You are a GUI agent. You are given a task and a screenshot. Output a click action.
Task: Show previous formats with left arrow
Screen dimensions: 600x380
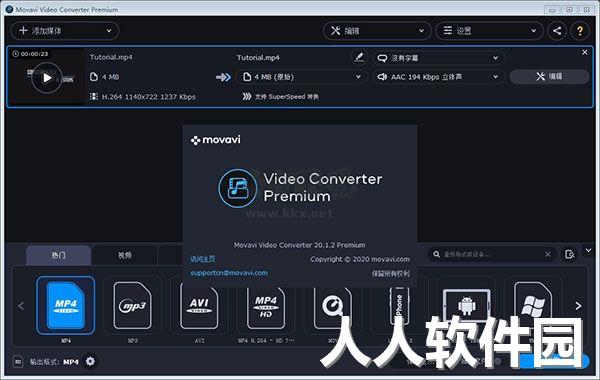coord(21,306)
